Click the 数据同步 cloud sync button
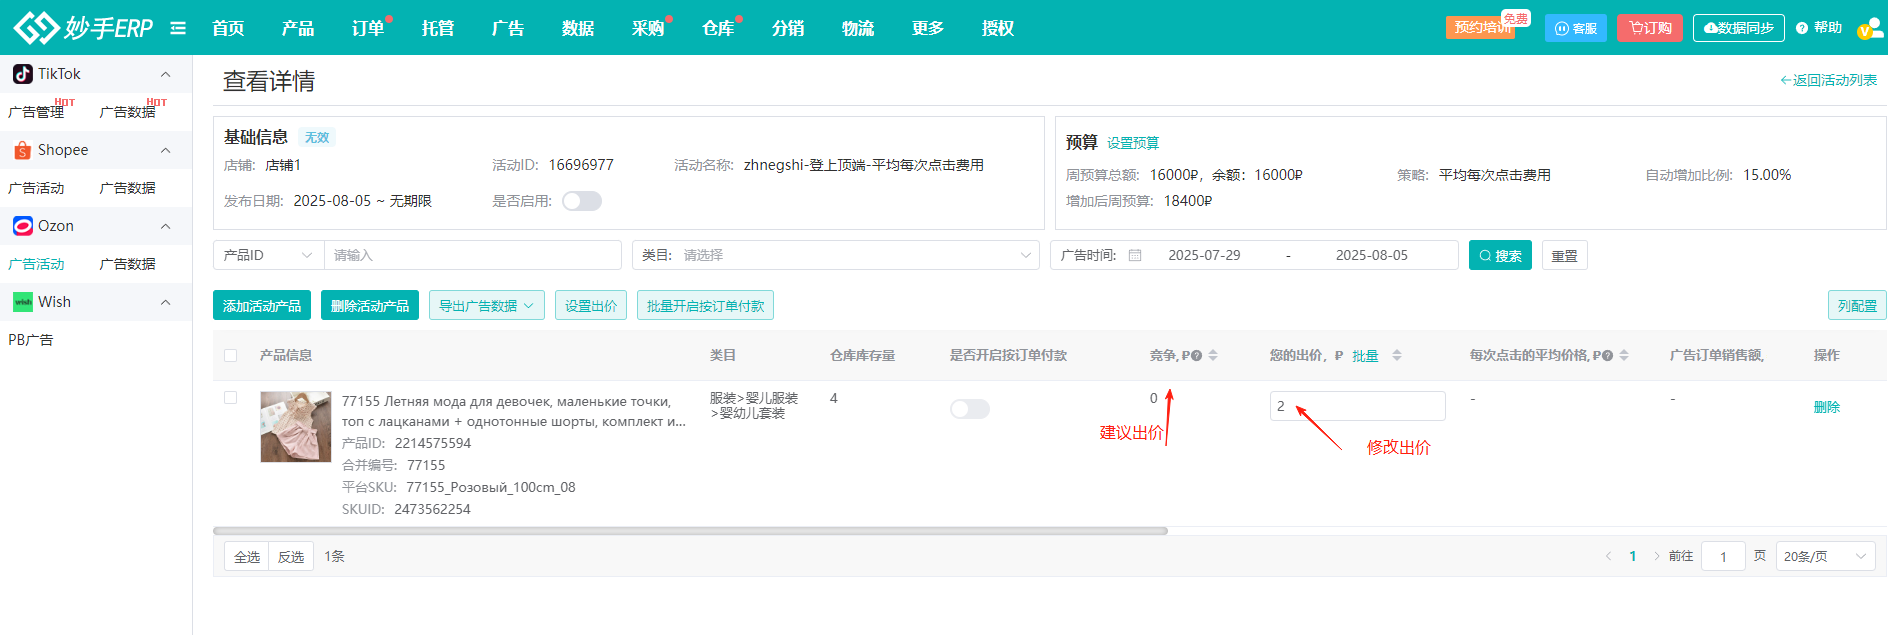Viewport: 1888px width, 635px height. coord(1738,28)
